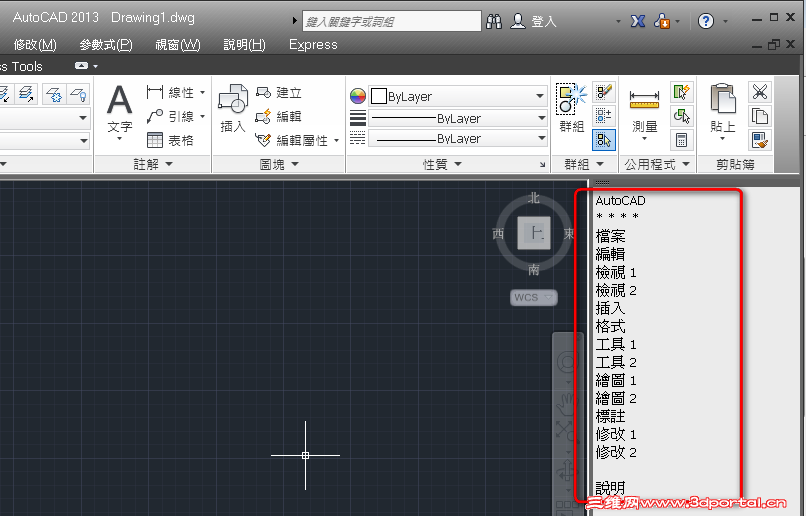The image size is (806, 516).
Task: Toggle the highlighted group selection button
Action: pyautogui.click(x=603, y=140)
